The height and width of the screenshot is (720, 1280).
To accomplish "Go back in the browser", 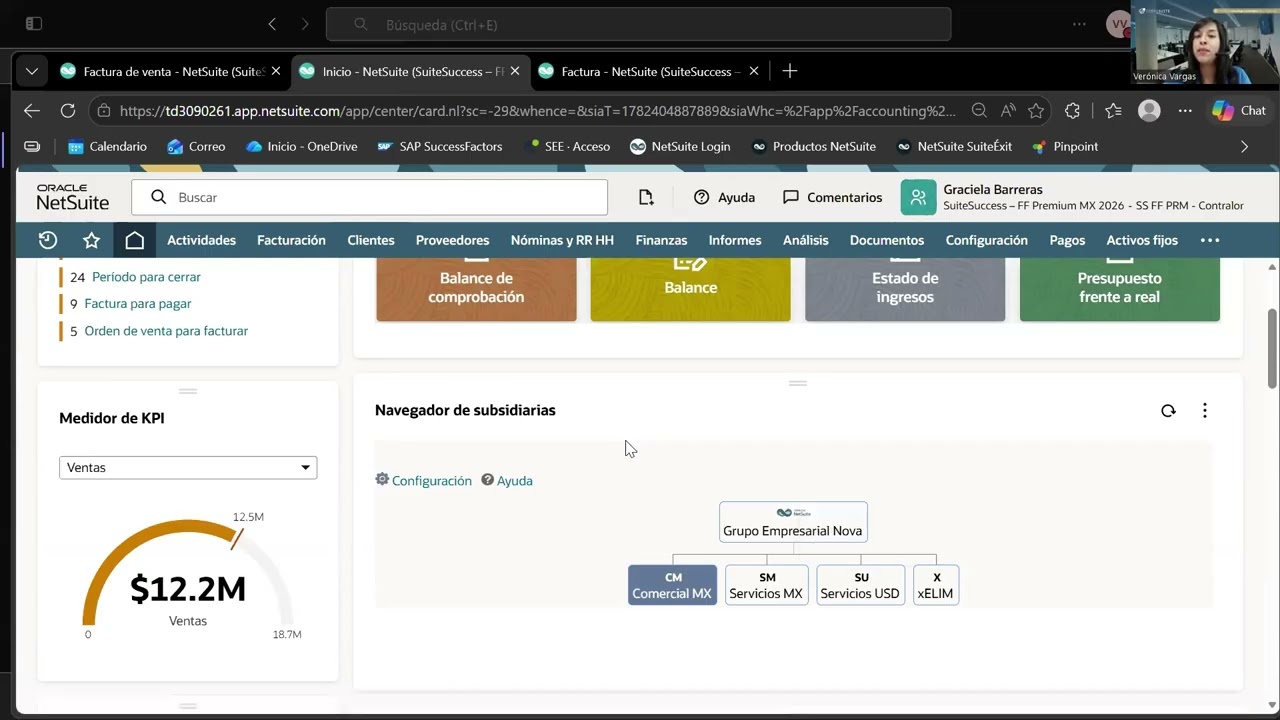I will [x=32, y=111].
